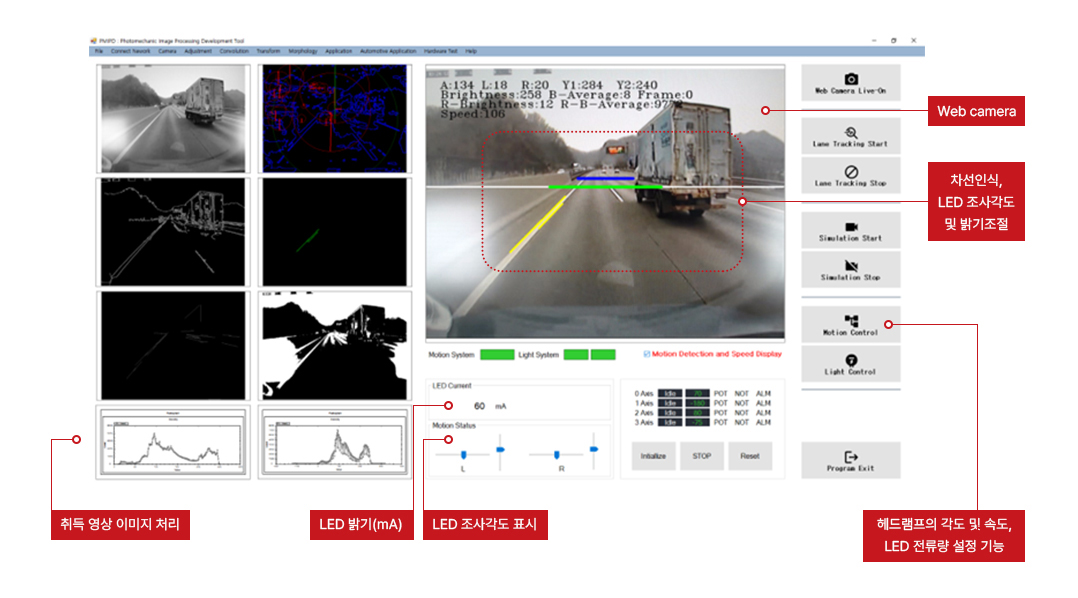
Task: Click the Initialize button
Action: pos(653,456)
